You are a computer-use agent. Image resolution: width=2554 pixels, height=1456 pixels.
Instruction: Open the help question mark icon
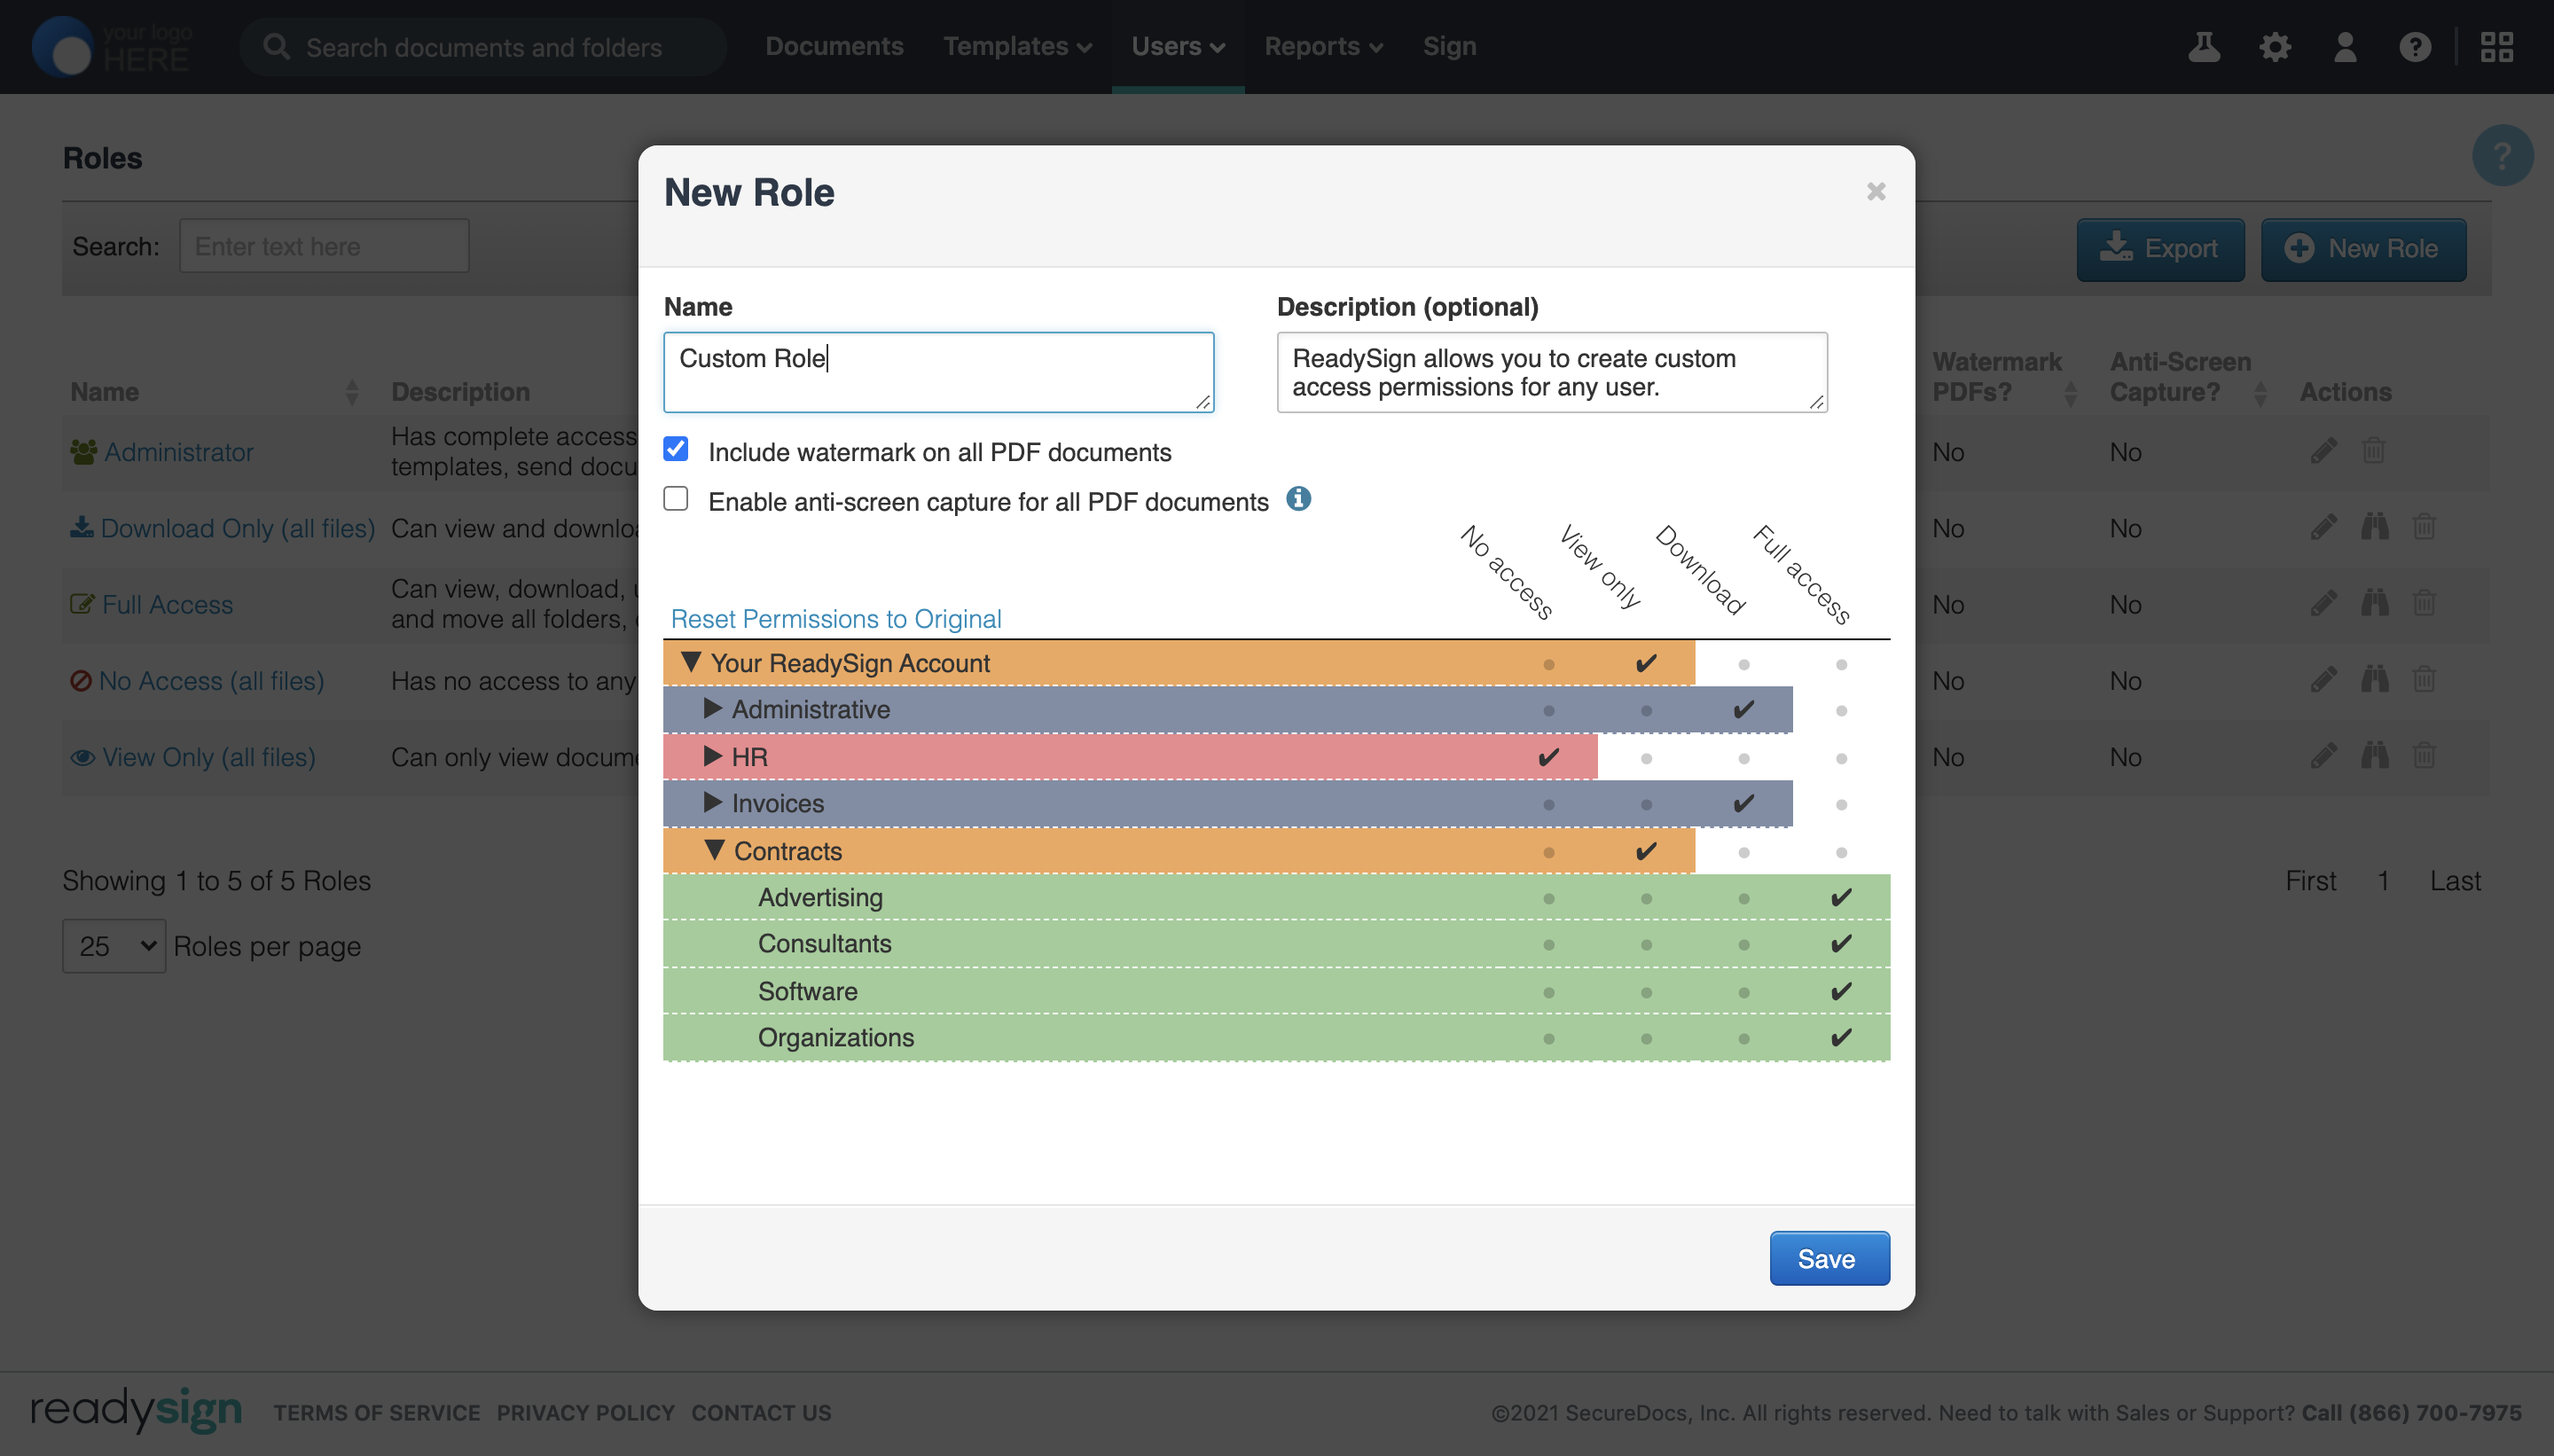coord(2415,46)
